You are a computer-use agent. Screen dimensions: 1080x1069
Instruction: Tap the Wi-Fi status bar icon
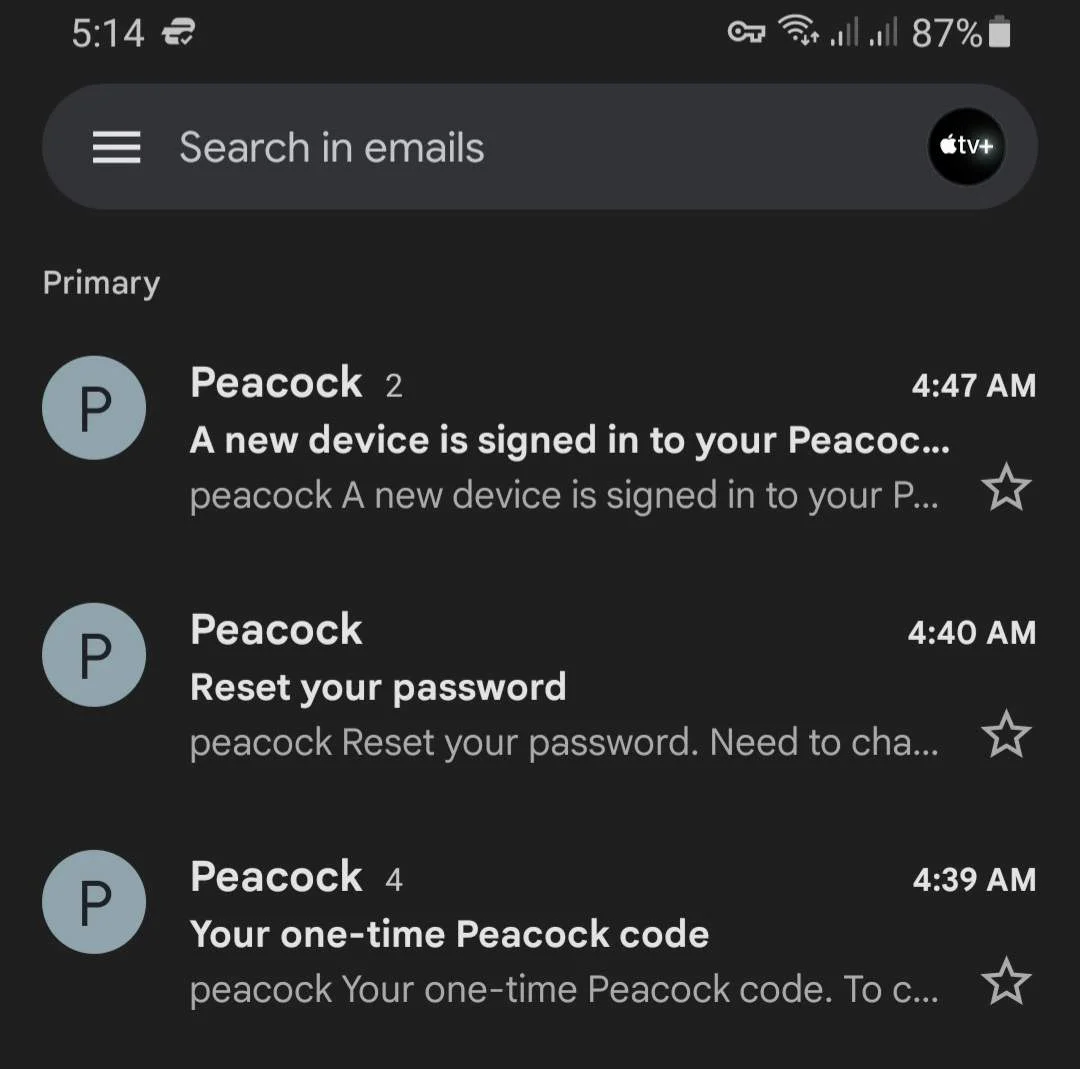(798, 31)
